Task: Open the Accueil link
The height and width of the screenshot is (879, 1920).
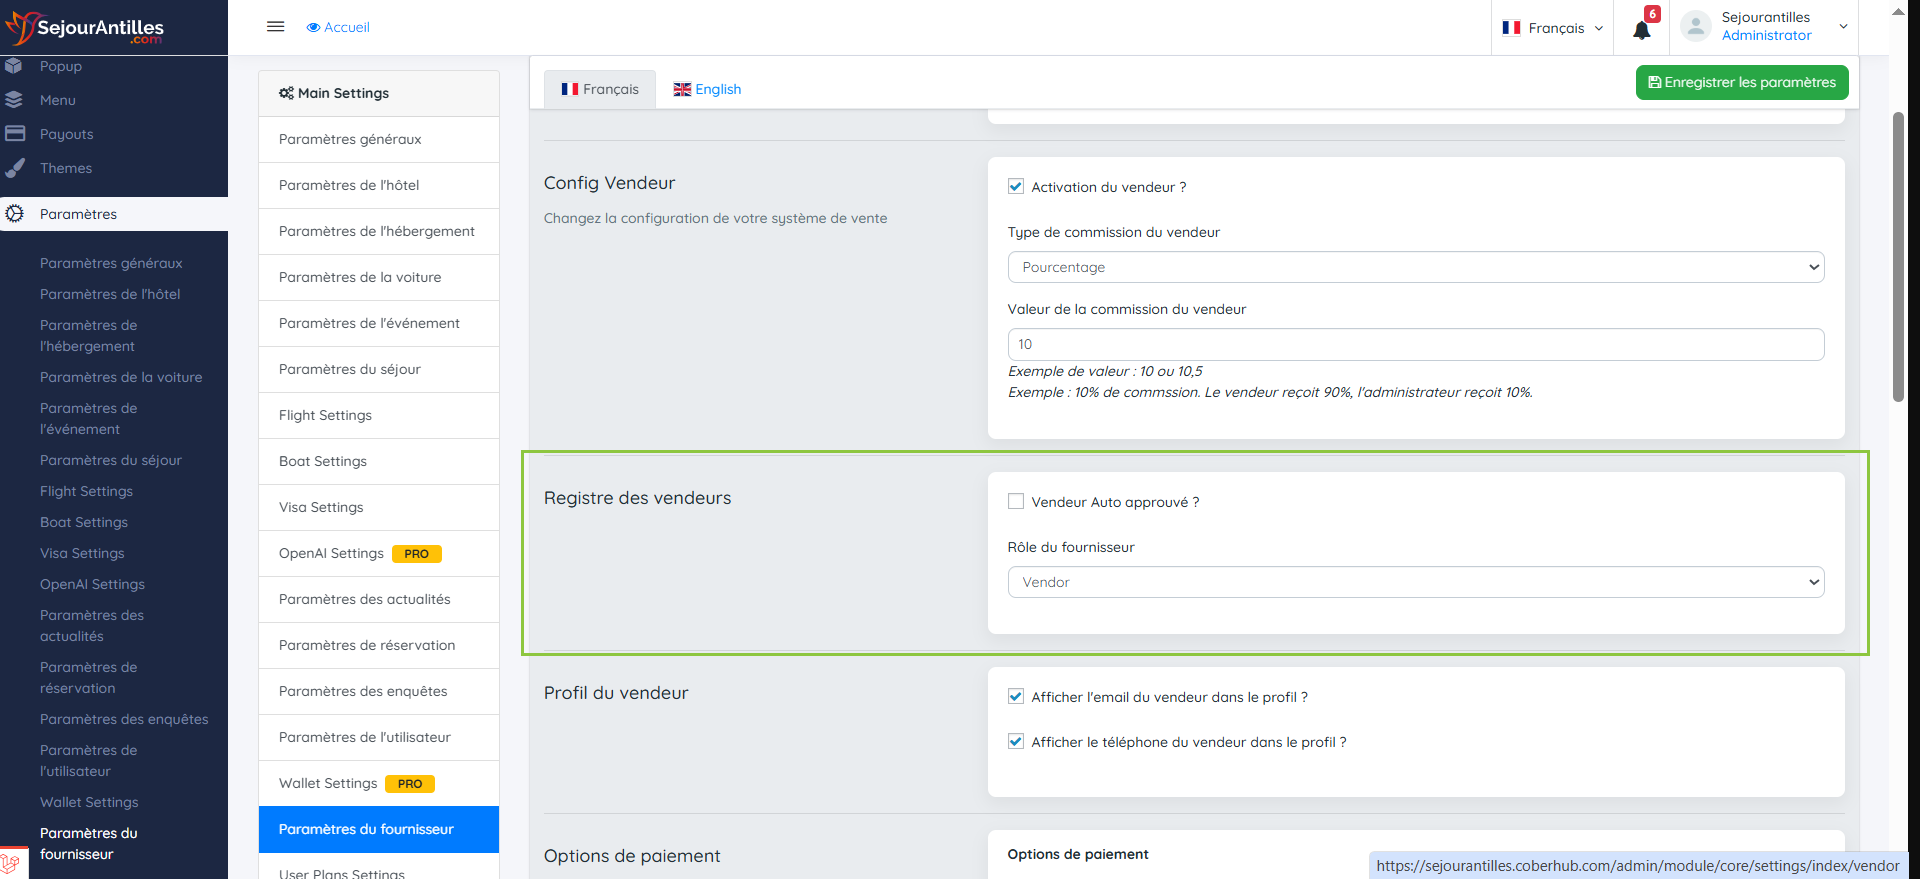Action: pos(339,27)
